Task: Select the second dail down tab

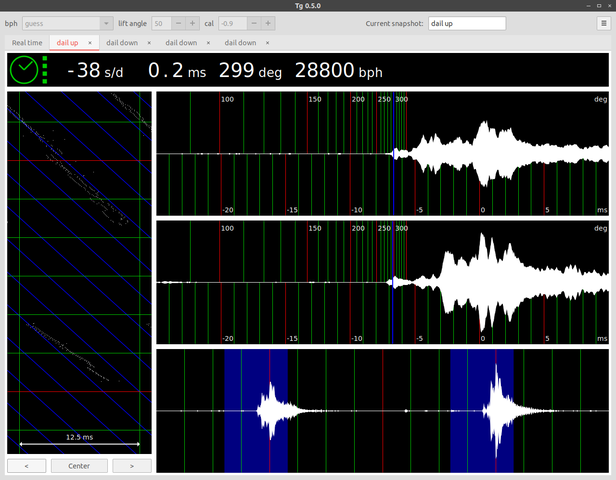Action: [x=181, y=43]
